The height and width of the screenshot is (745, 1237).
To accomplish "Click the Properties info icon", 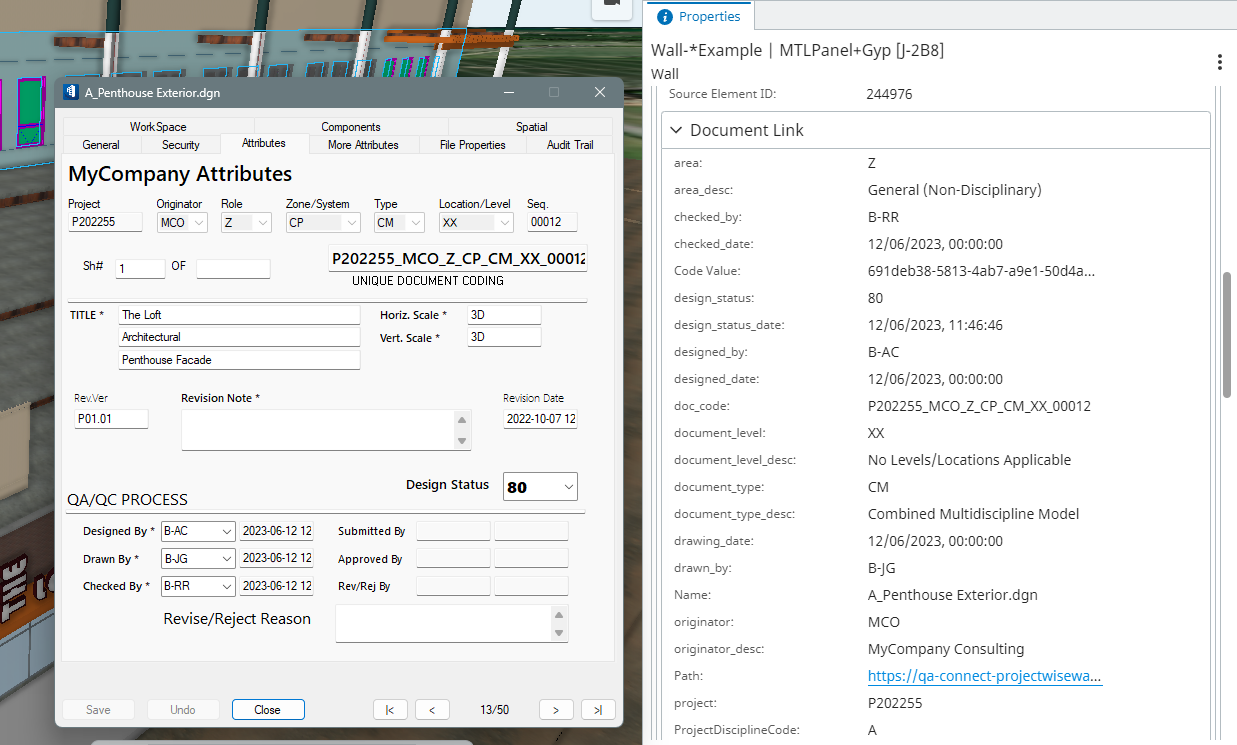I will tap(665, 17).
